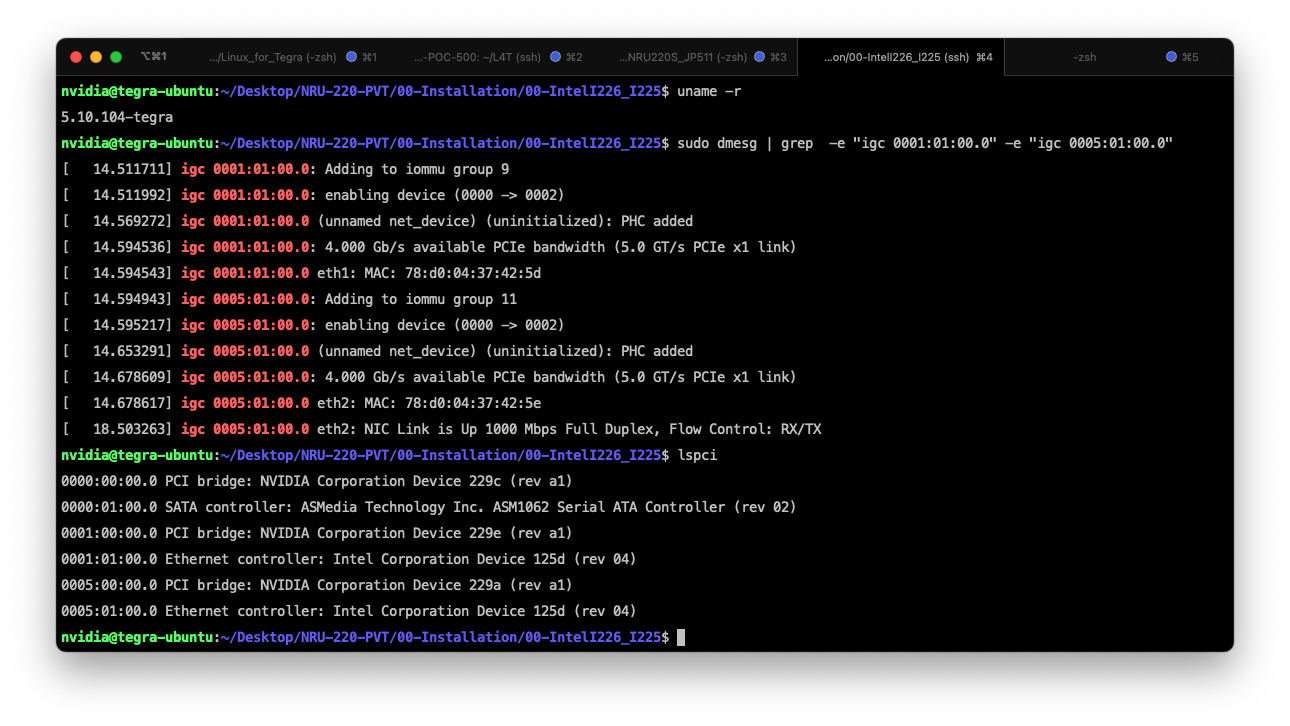Click blue activity dot on NRU220S_JP511 tab
The image size is (1290, 726).
pos(759,57)
